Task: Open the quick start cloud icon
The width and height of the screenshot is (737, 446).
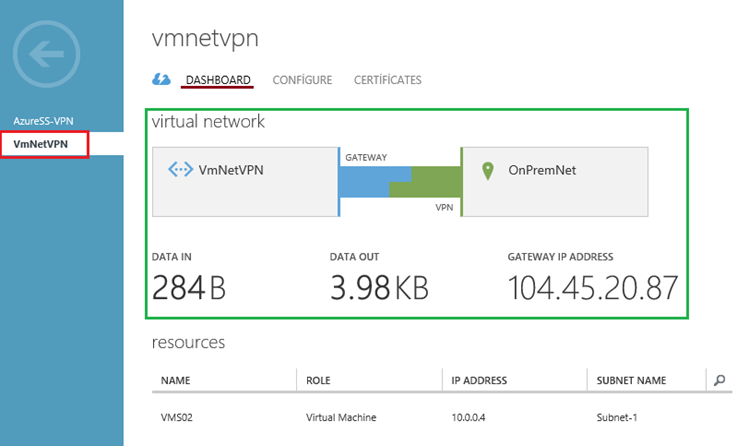Action: click(161, 79)
